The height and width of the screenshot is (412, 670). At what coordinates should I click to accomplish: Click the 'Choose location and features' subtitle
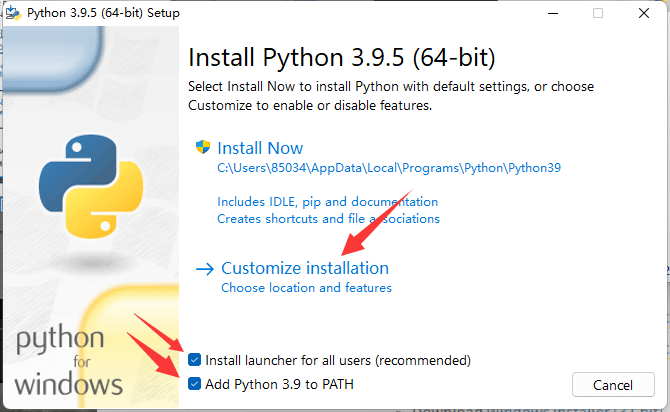coord(306,288)
